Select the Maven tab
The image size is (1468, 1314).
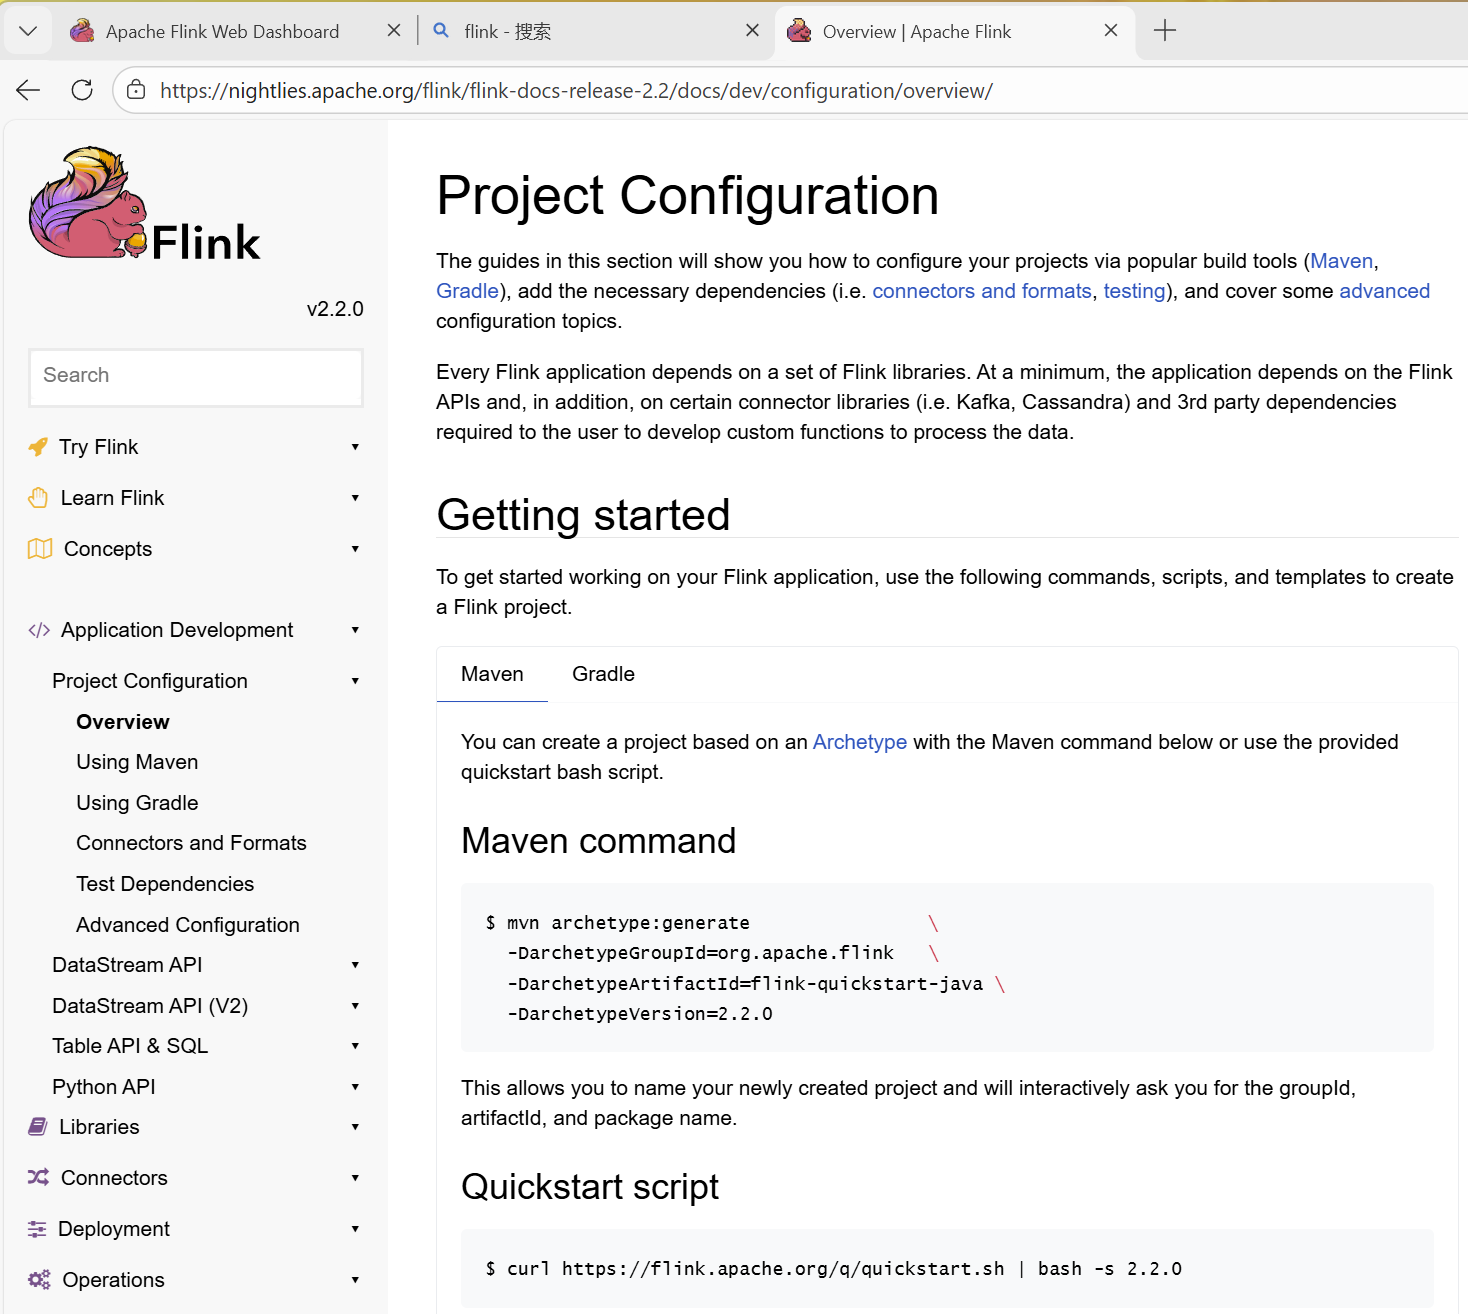(x=492, y=674)
